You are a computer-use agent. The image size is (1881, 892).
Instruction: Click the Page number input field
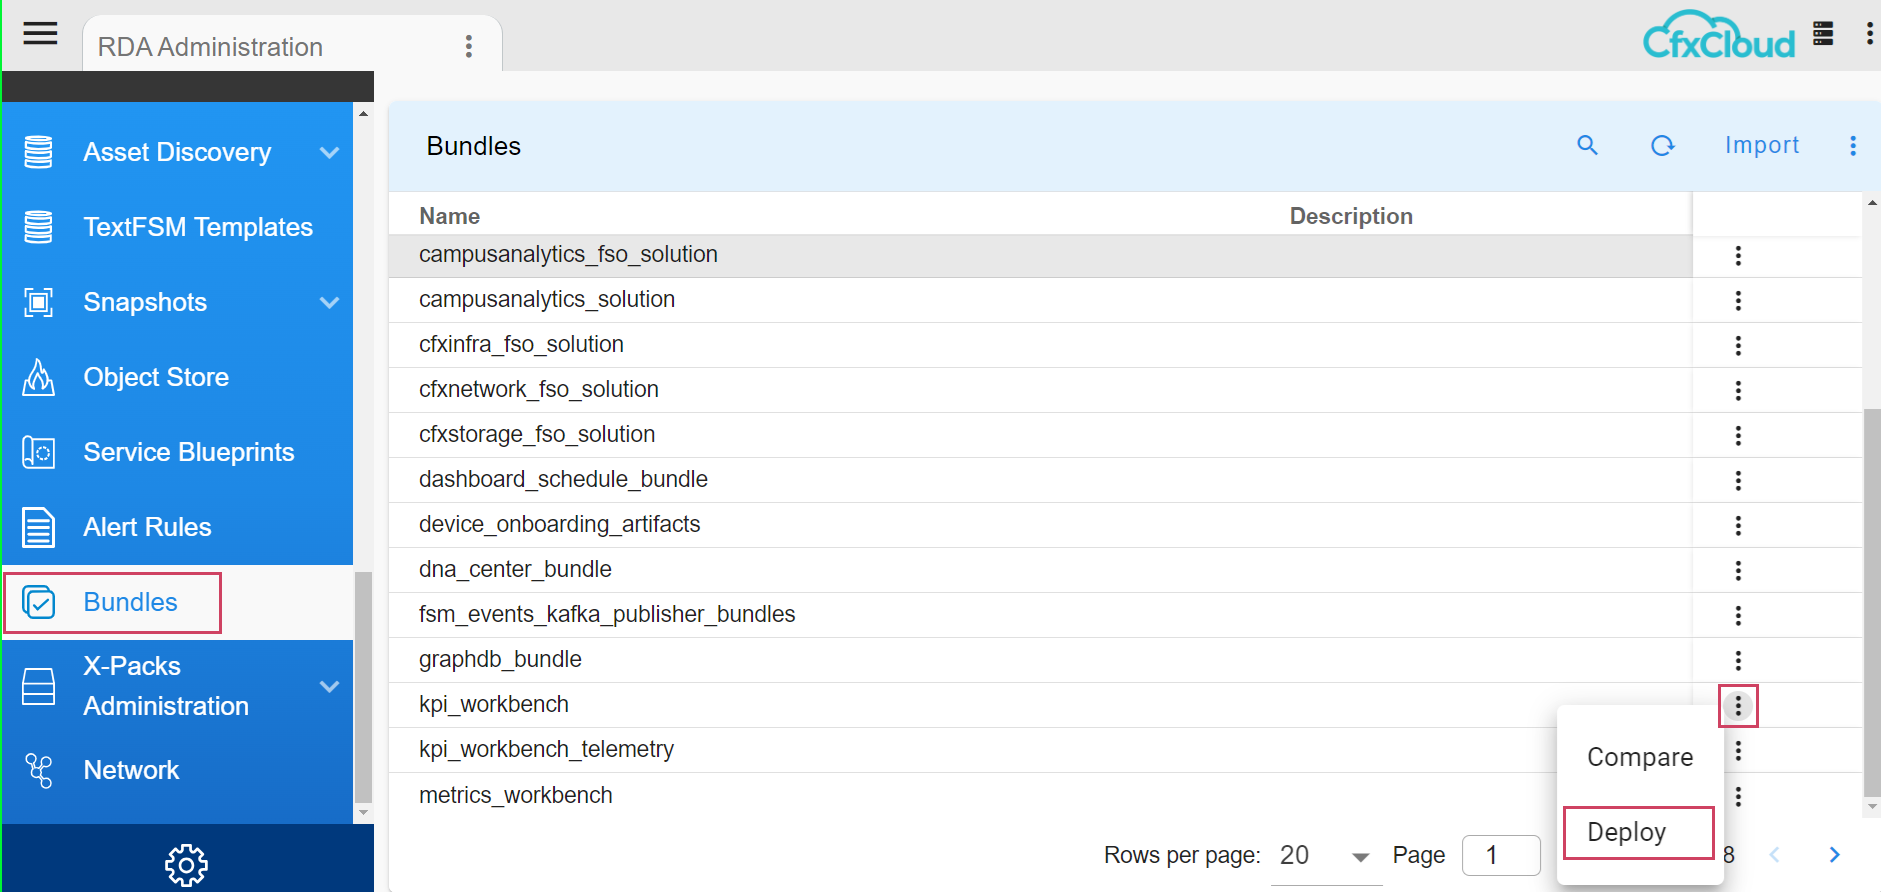(x=1500, y=855)
